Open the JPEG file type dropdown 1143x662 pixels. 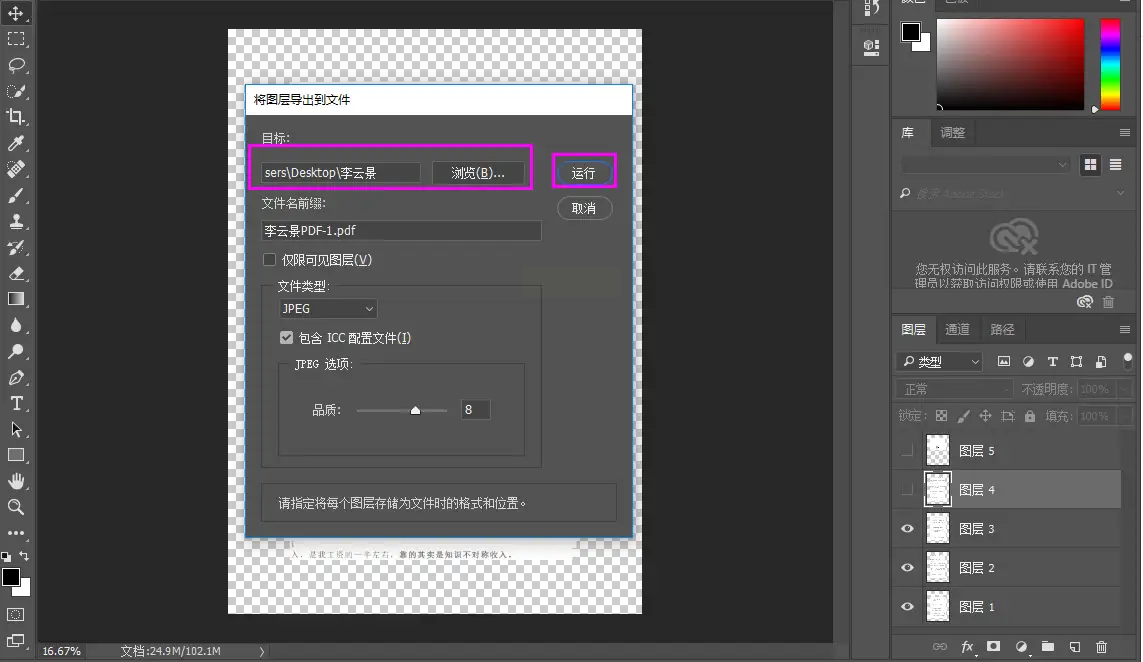point(328,308)
